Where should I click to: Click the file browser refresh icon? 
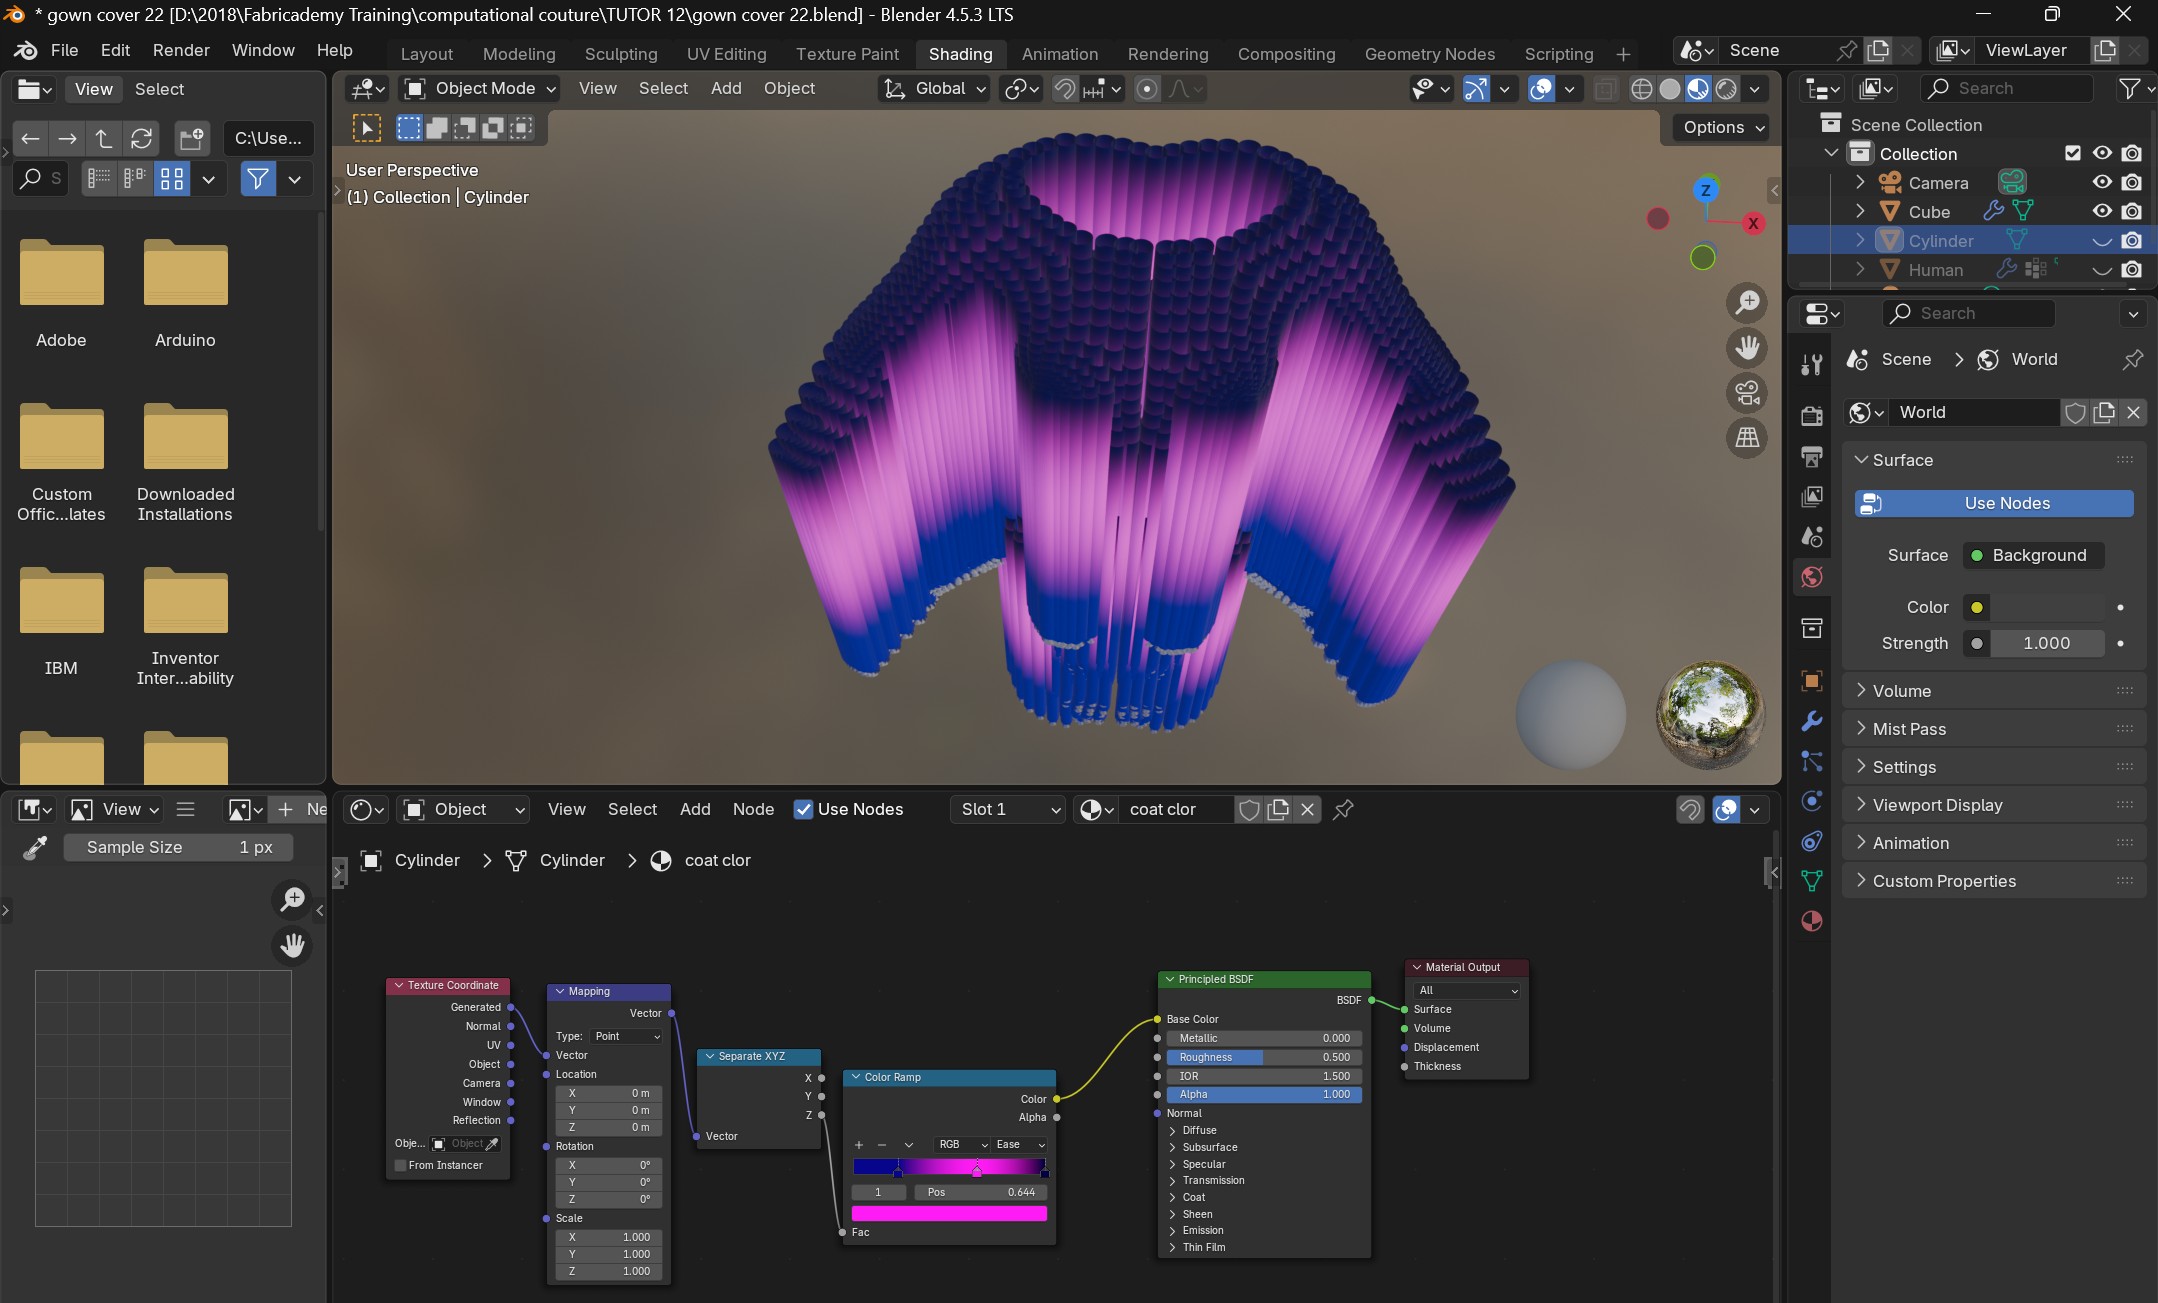(x=142, y=138)
